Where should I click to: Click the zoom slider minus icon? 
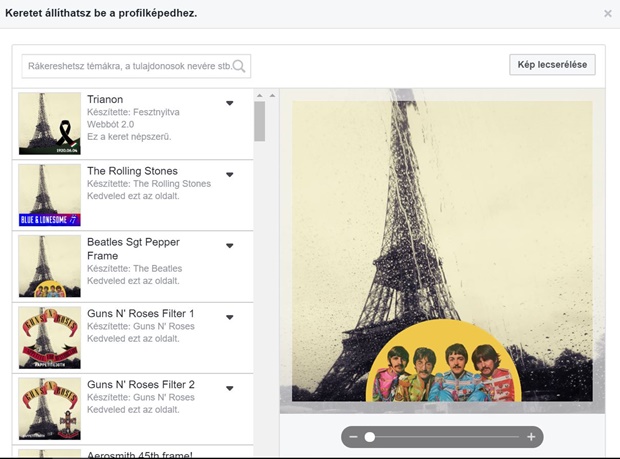pyautogui.click(x=353, y=437)
